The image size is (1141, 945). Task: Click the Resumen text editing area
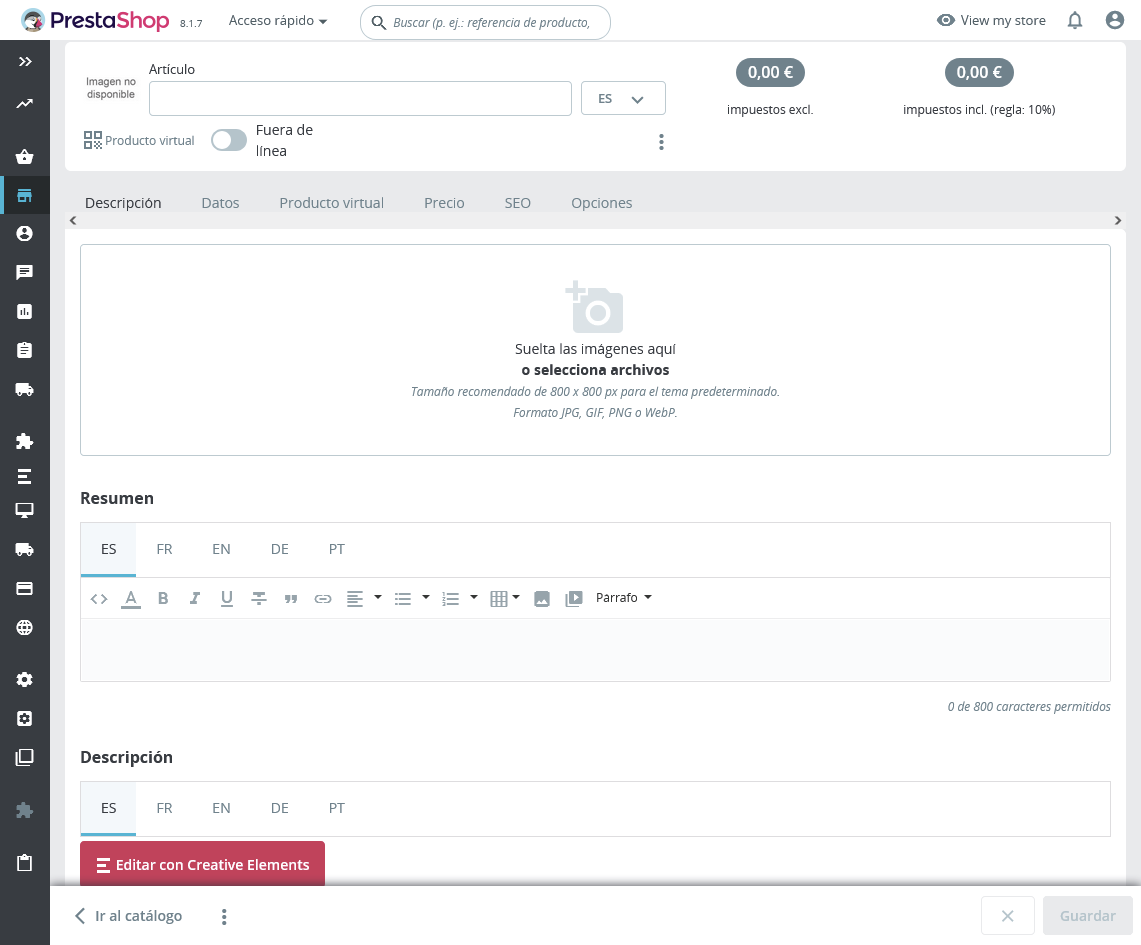point(595,650)
